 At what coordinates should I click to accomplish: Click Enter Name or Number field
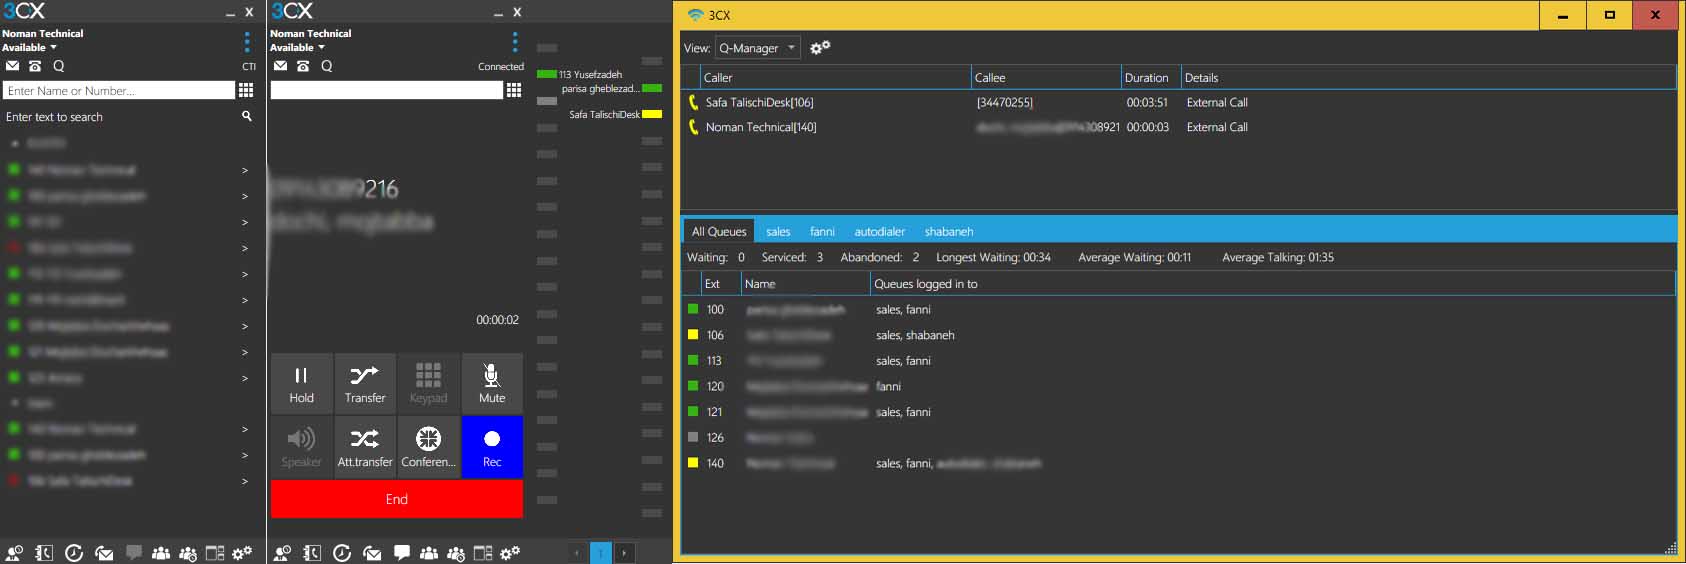[118, 90]
